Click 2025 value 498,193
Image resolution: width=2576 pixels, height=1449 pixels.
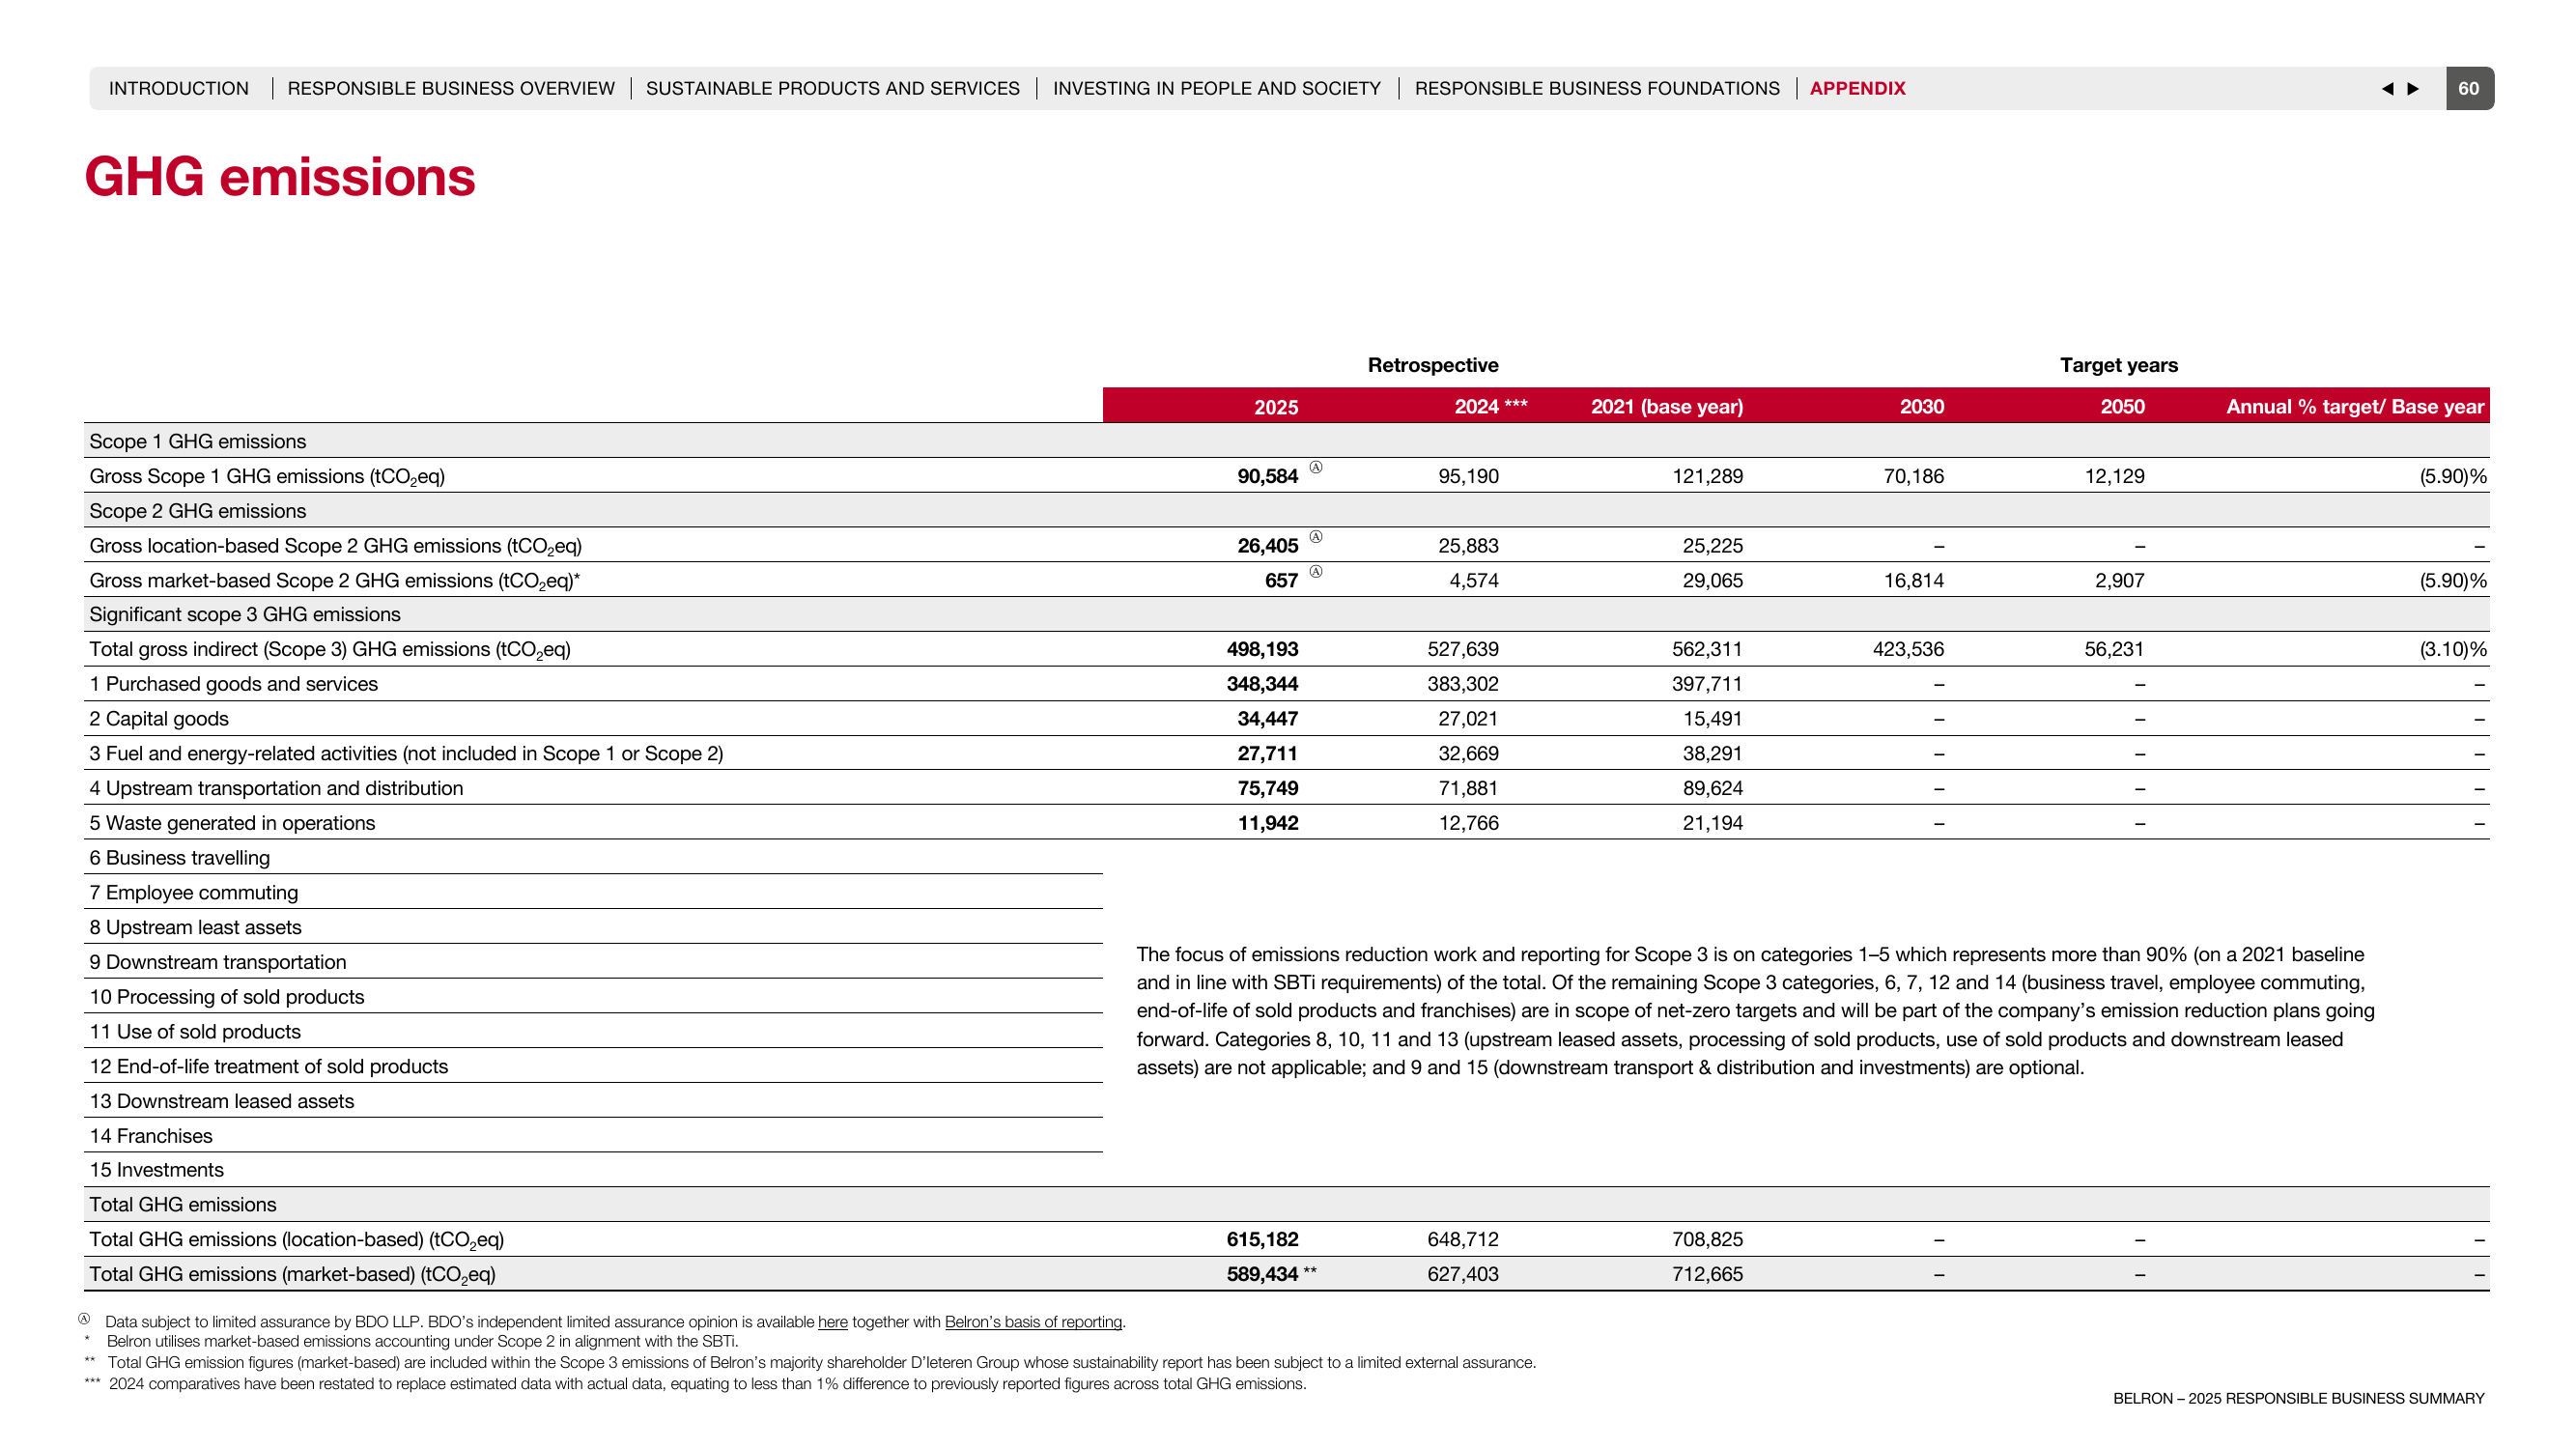click(x=1262, y=649)
